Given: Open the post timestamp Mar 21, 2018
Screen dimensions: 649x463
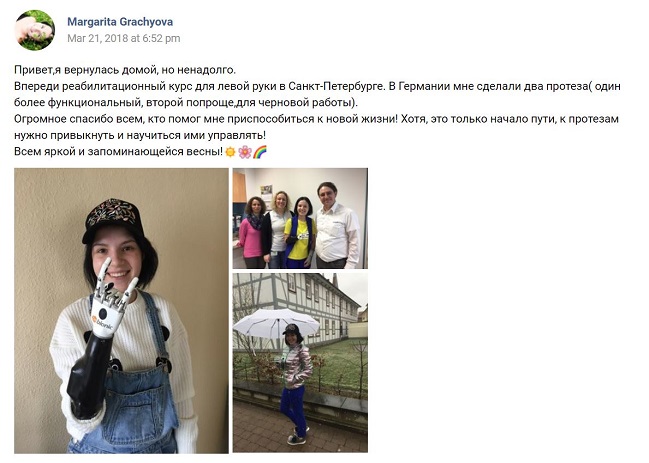Looking at the screenshot, I should point(124,38).
